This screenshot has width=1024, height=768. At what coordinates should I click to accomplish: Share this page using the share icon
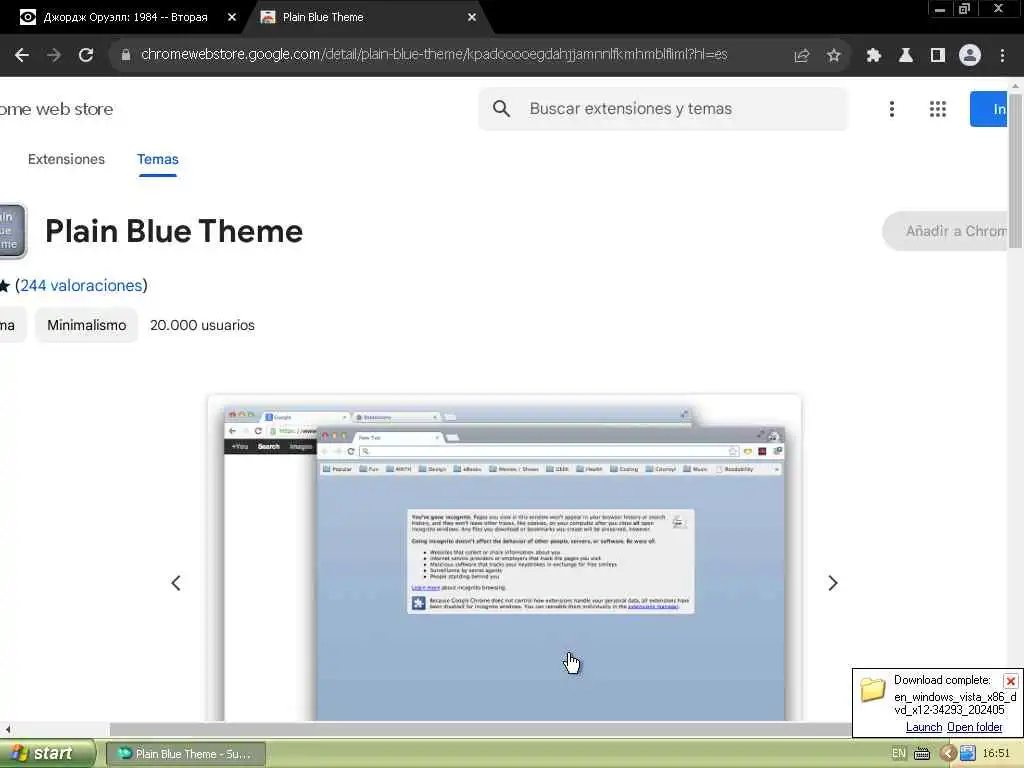click(801, 56)
